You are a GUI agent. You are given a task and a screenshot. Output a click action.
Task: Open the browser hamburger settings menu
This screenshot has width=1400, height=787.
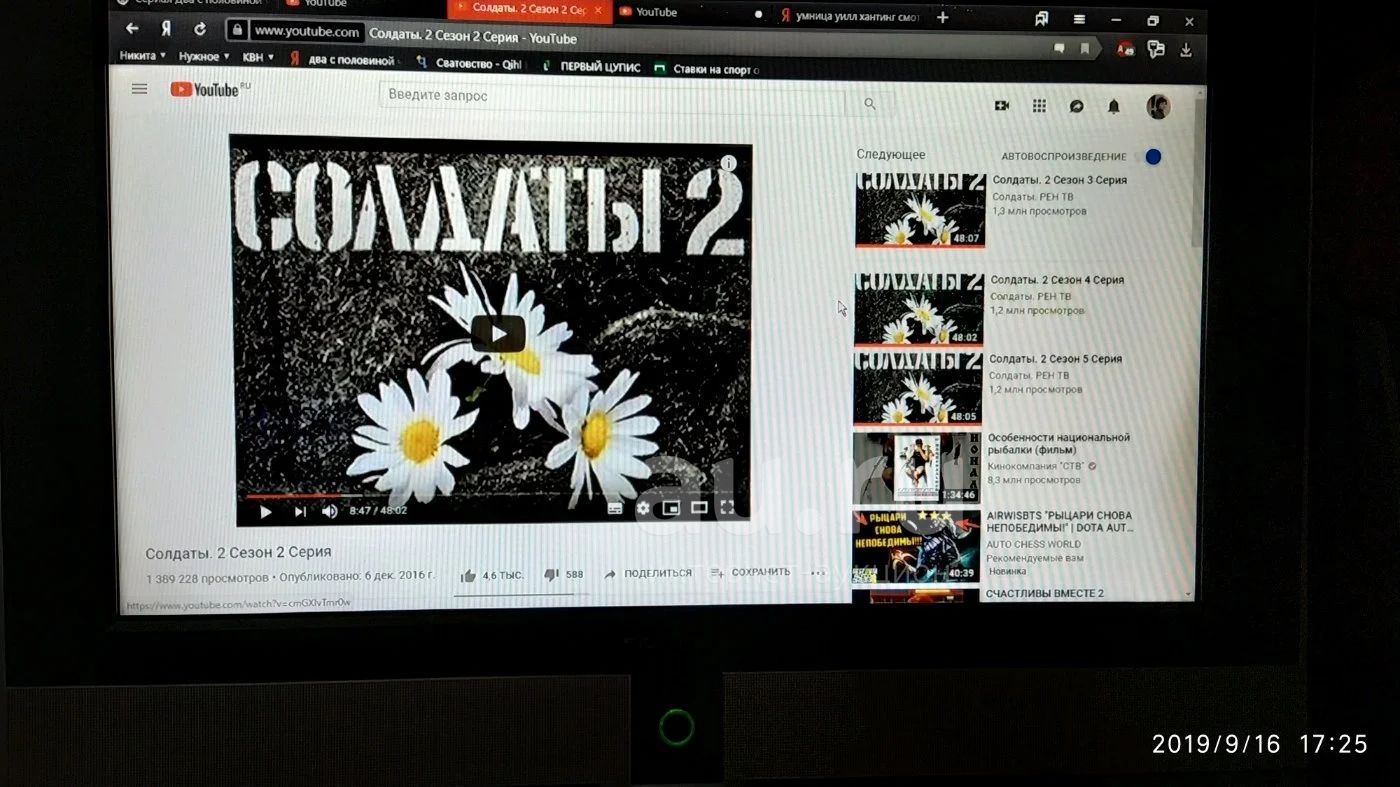pos(1079,19)
